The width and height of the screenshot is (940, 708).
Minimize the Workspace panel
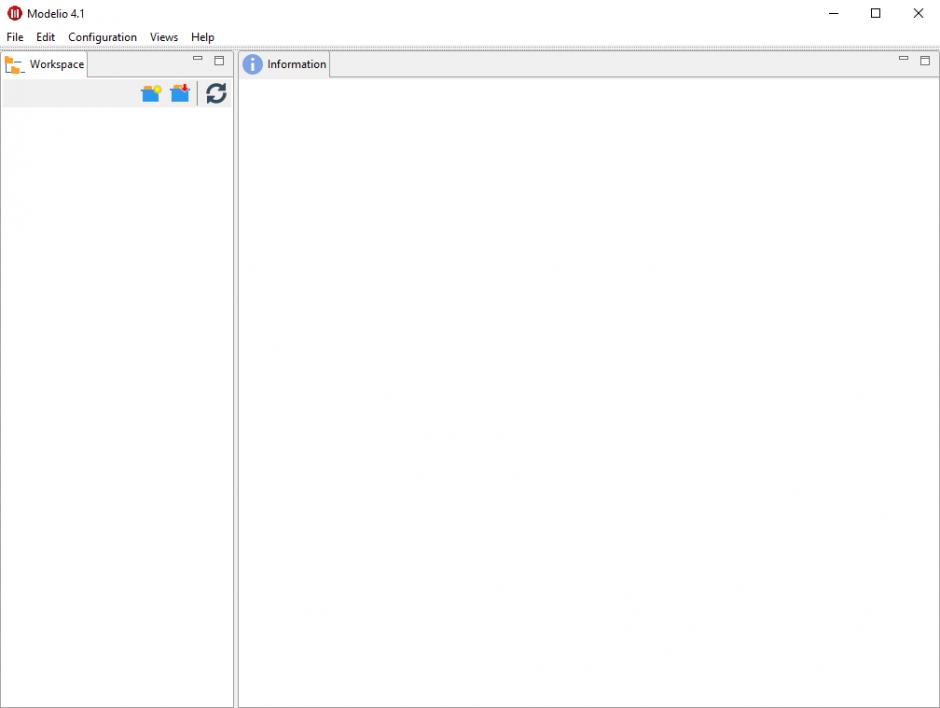point(198,60)
